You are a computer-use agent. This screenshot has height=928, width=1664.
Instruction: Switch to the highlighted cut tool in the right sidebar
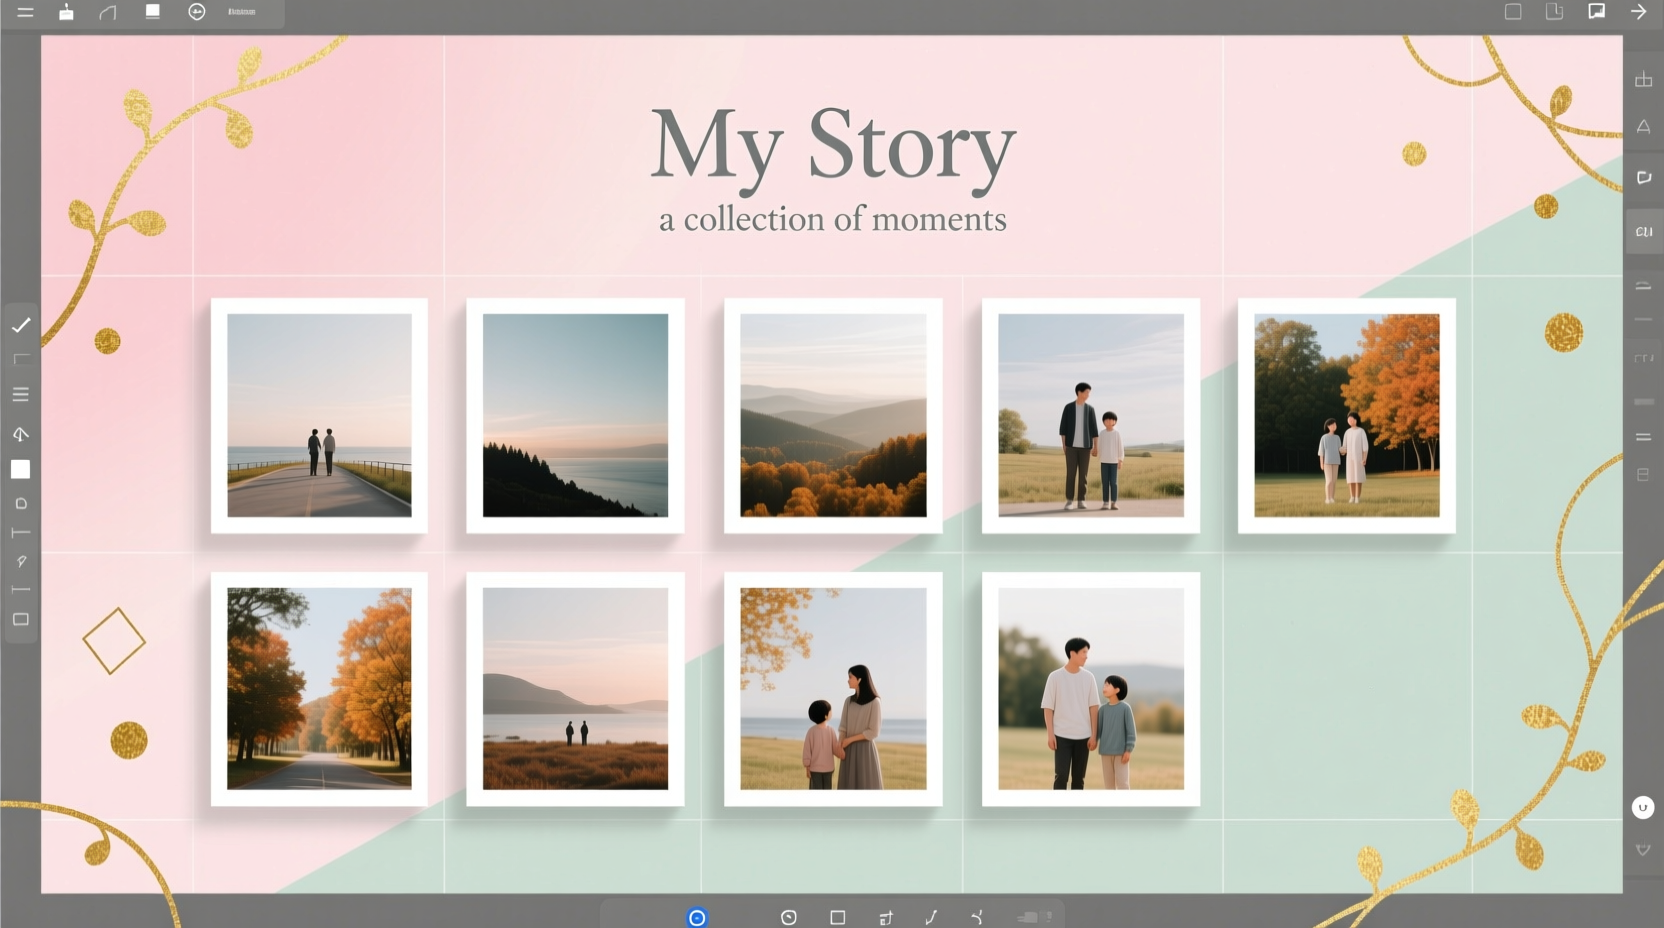[1645, 230]
